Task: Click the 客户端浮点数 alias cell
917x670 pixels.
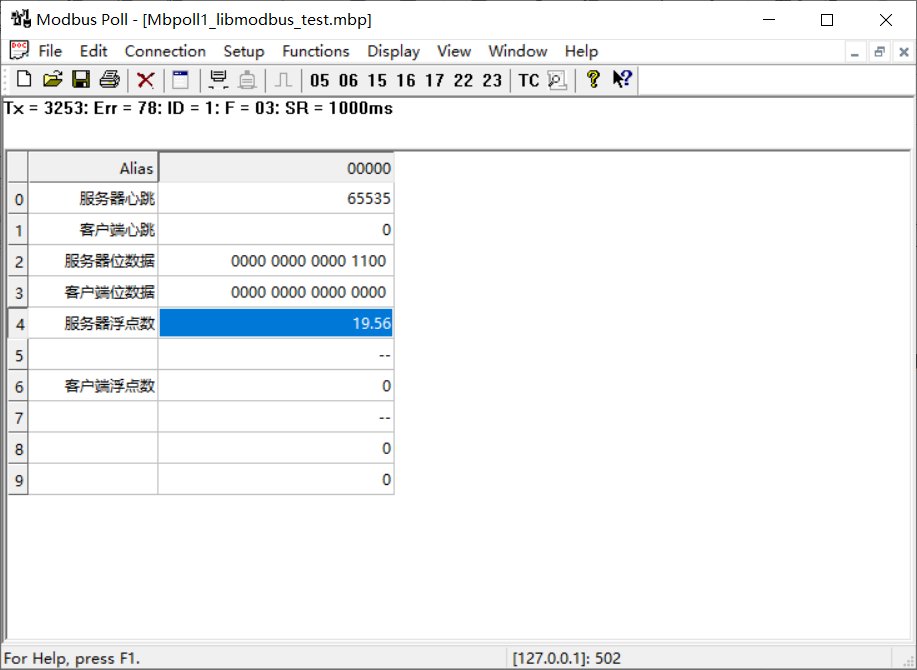Action: (94, 385)
